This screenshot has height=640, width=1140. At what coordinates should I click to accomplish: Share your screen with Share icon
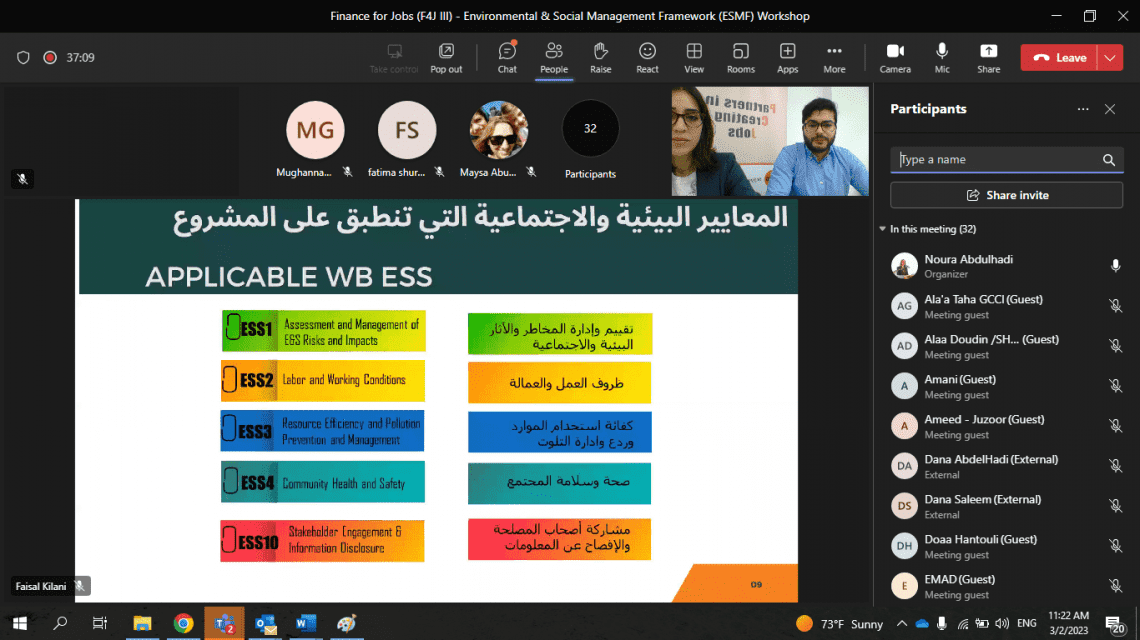click(x=988, y=57)
